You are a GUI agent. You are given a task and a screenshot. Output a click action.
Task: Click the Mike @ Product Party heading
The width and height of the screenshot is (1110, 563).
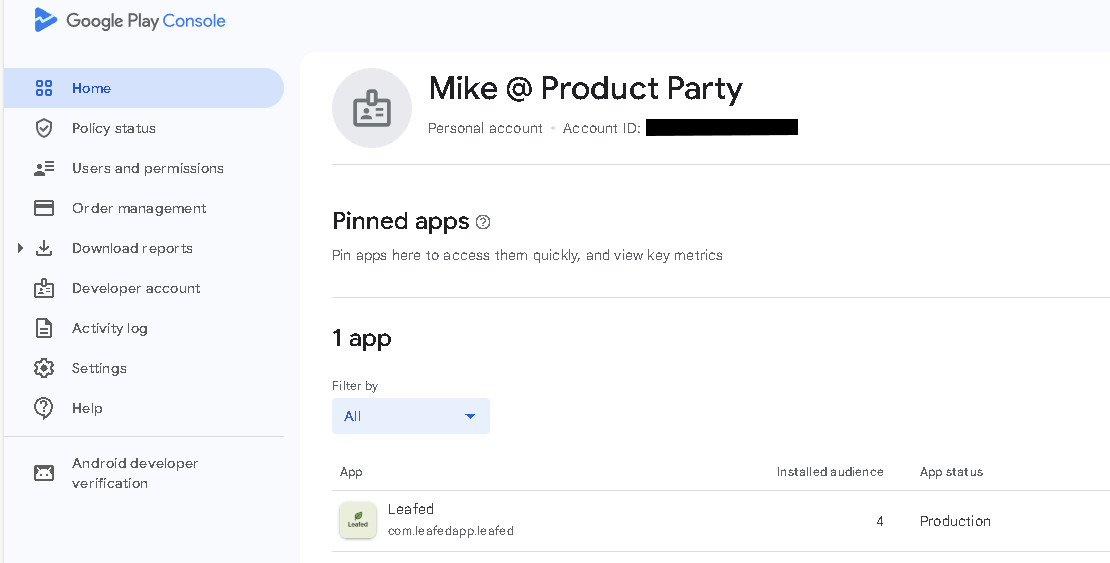(585, 89)
